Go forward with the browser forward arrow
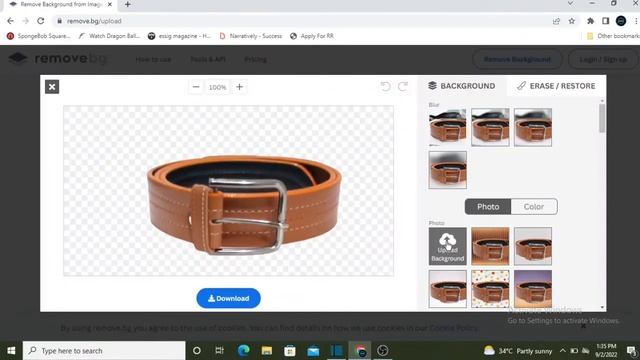Viewport: 640px width, 360px height. coord(25,21)
